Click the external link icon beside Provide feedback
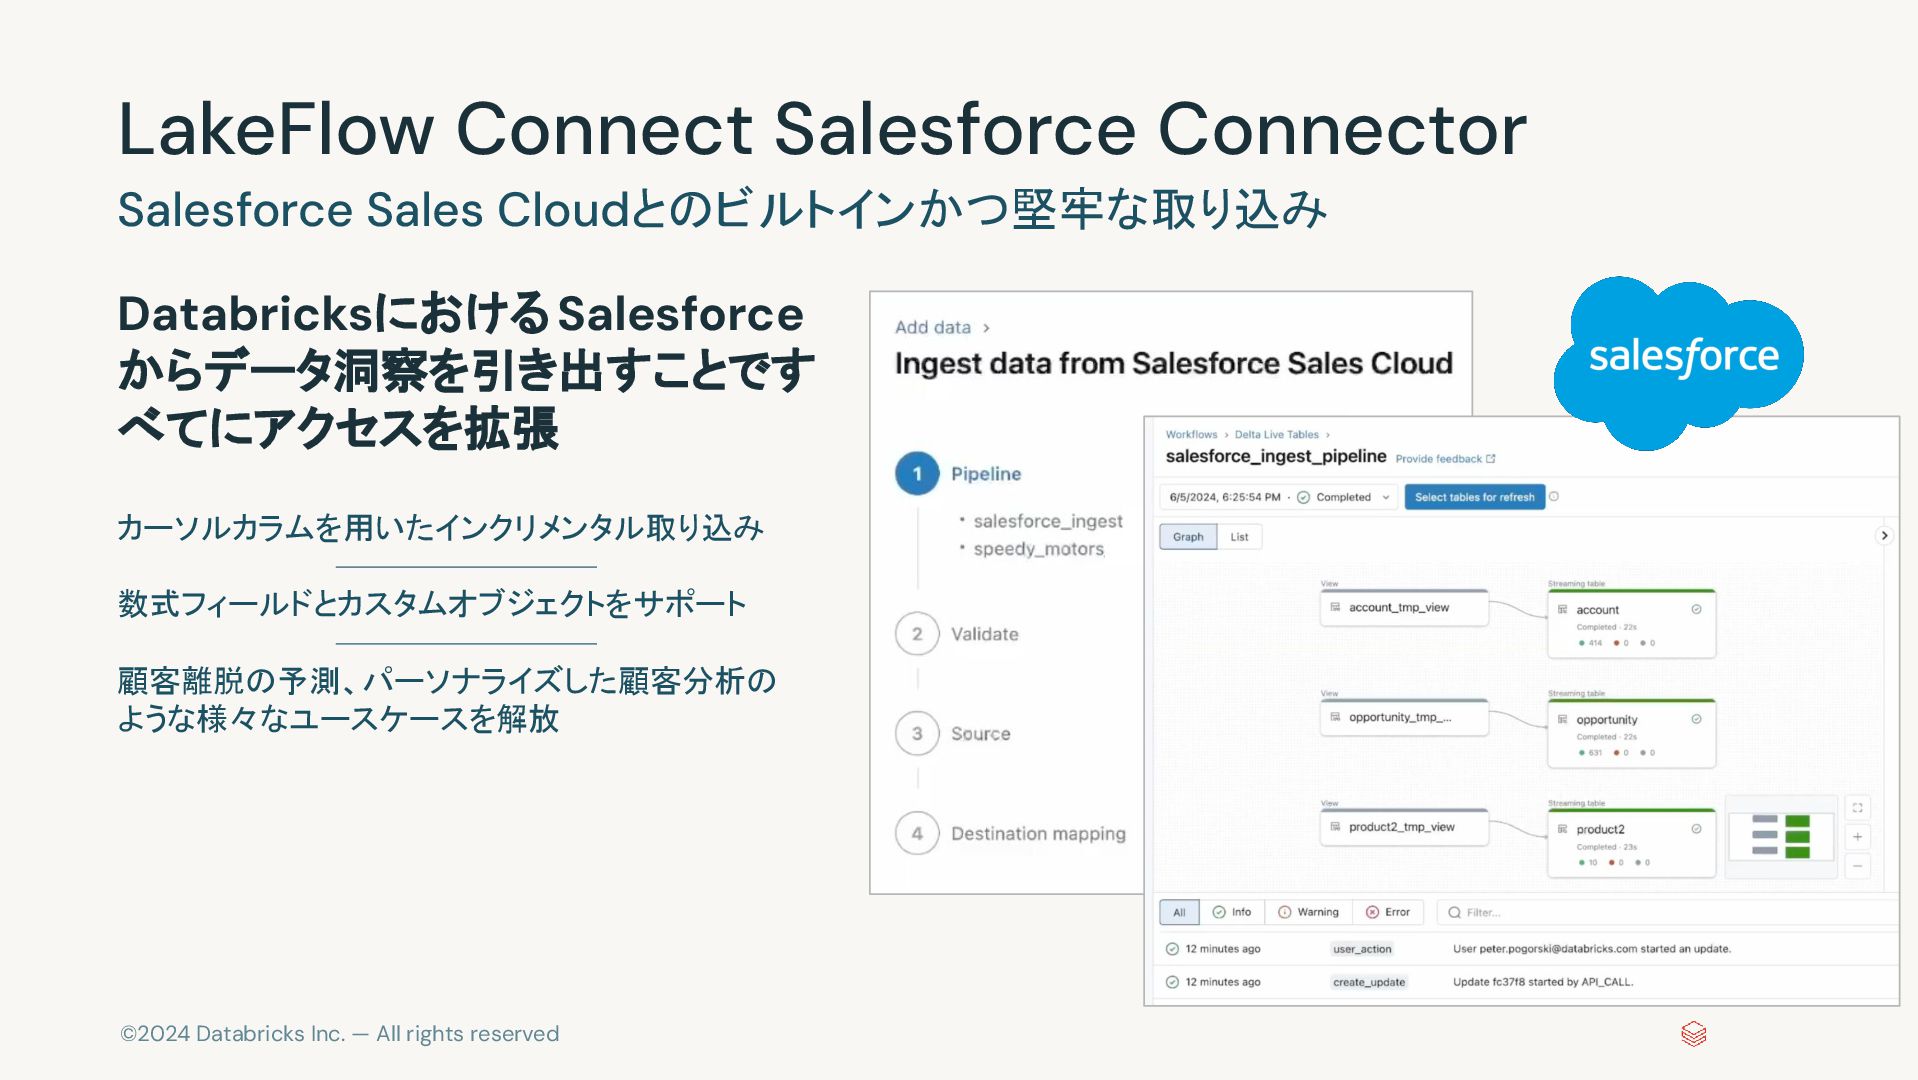 click(1491, 459)
